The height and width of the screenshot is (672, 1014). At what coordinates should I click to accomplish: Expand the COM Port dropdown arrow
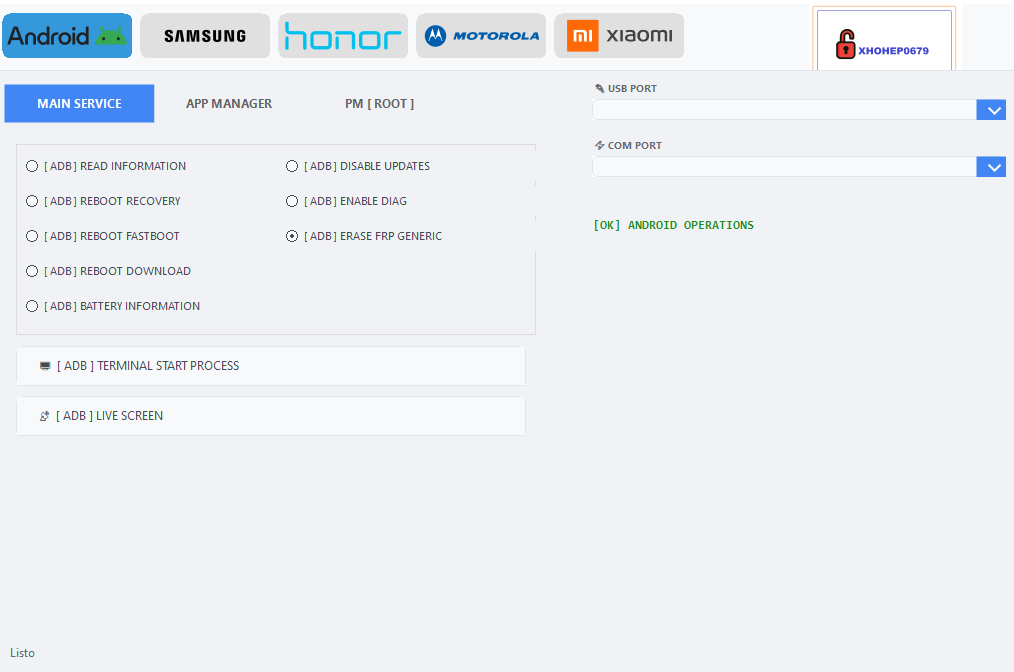coord(991,167)
